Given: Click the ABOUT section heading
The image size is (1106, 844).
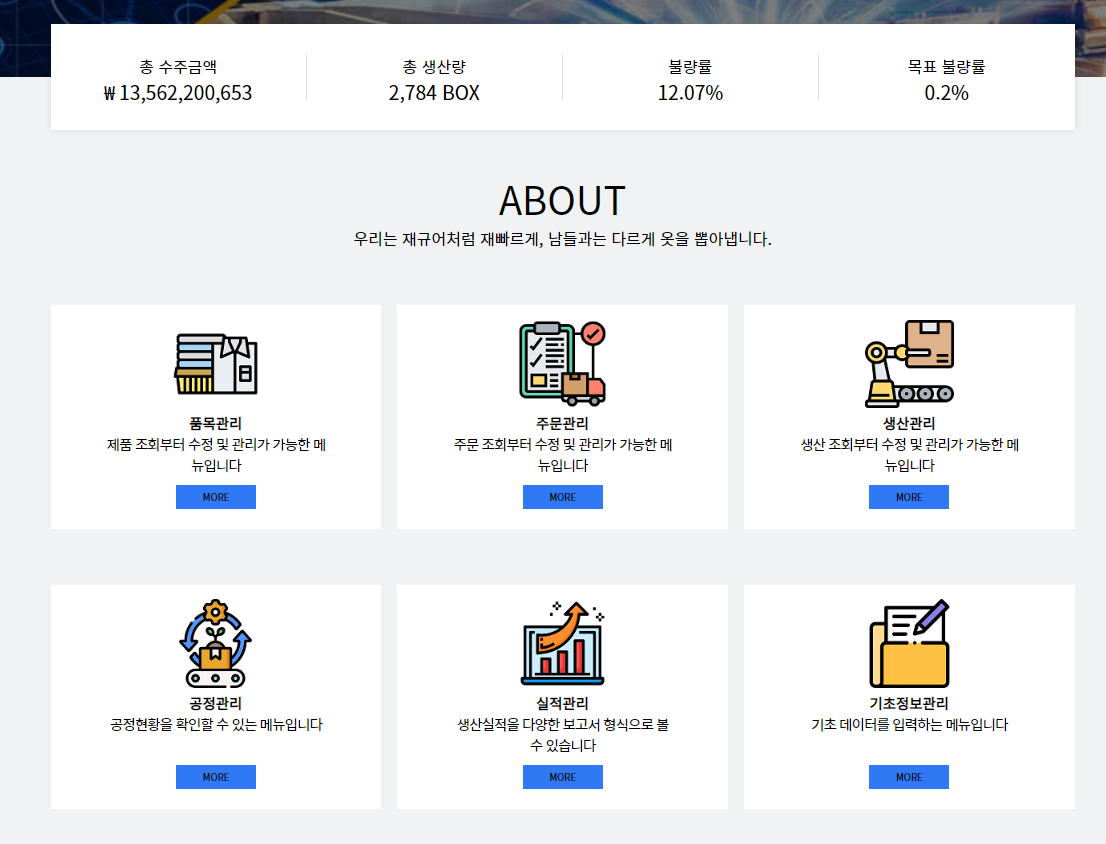Looking at the screenshot, I should (562, 200).
